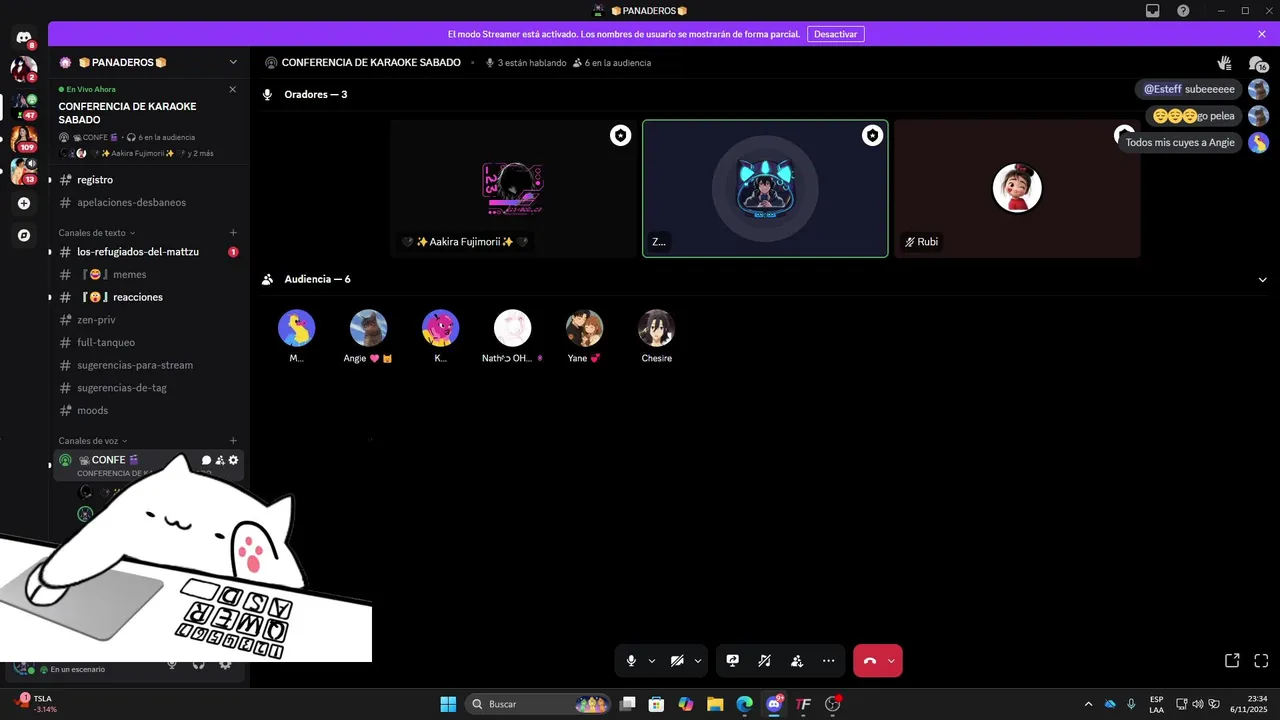
Task: Pop out the stage window
Action: tap(1232, 661)
